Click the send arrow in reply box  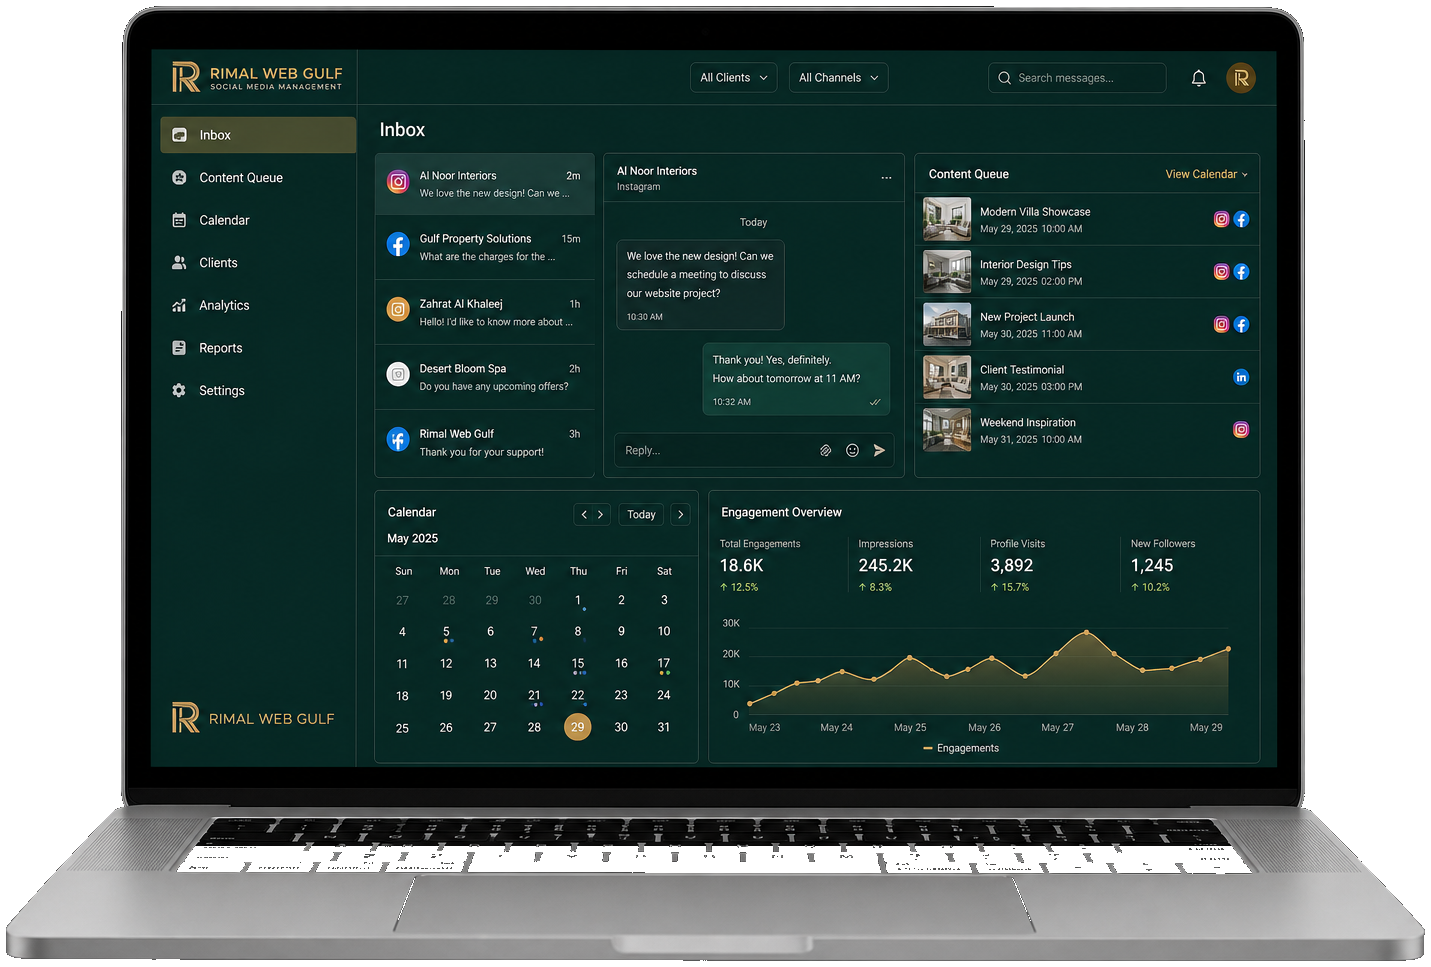coord(879,450)
